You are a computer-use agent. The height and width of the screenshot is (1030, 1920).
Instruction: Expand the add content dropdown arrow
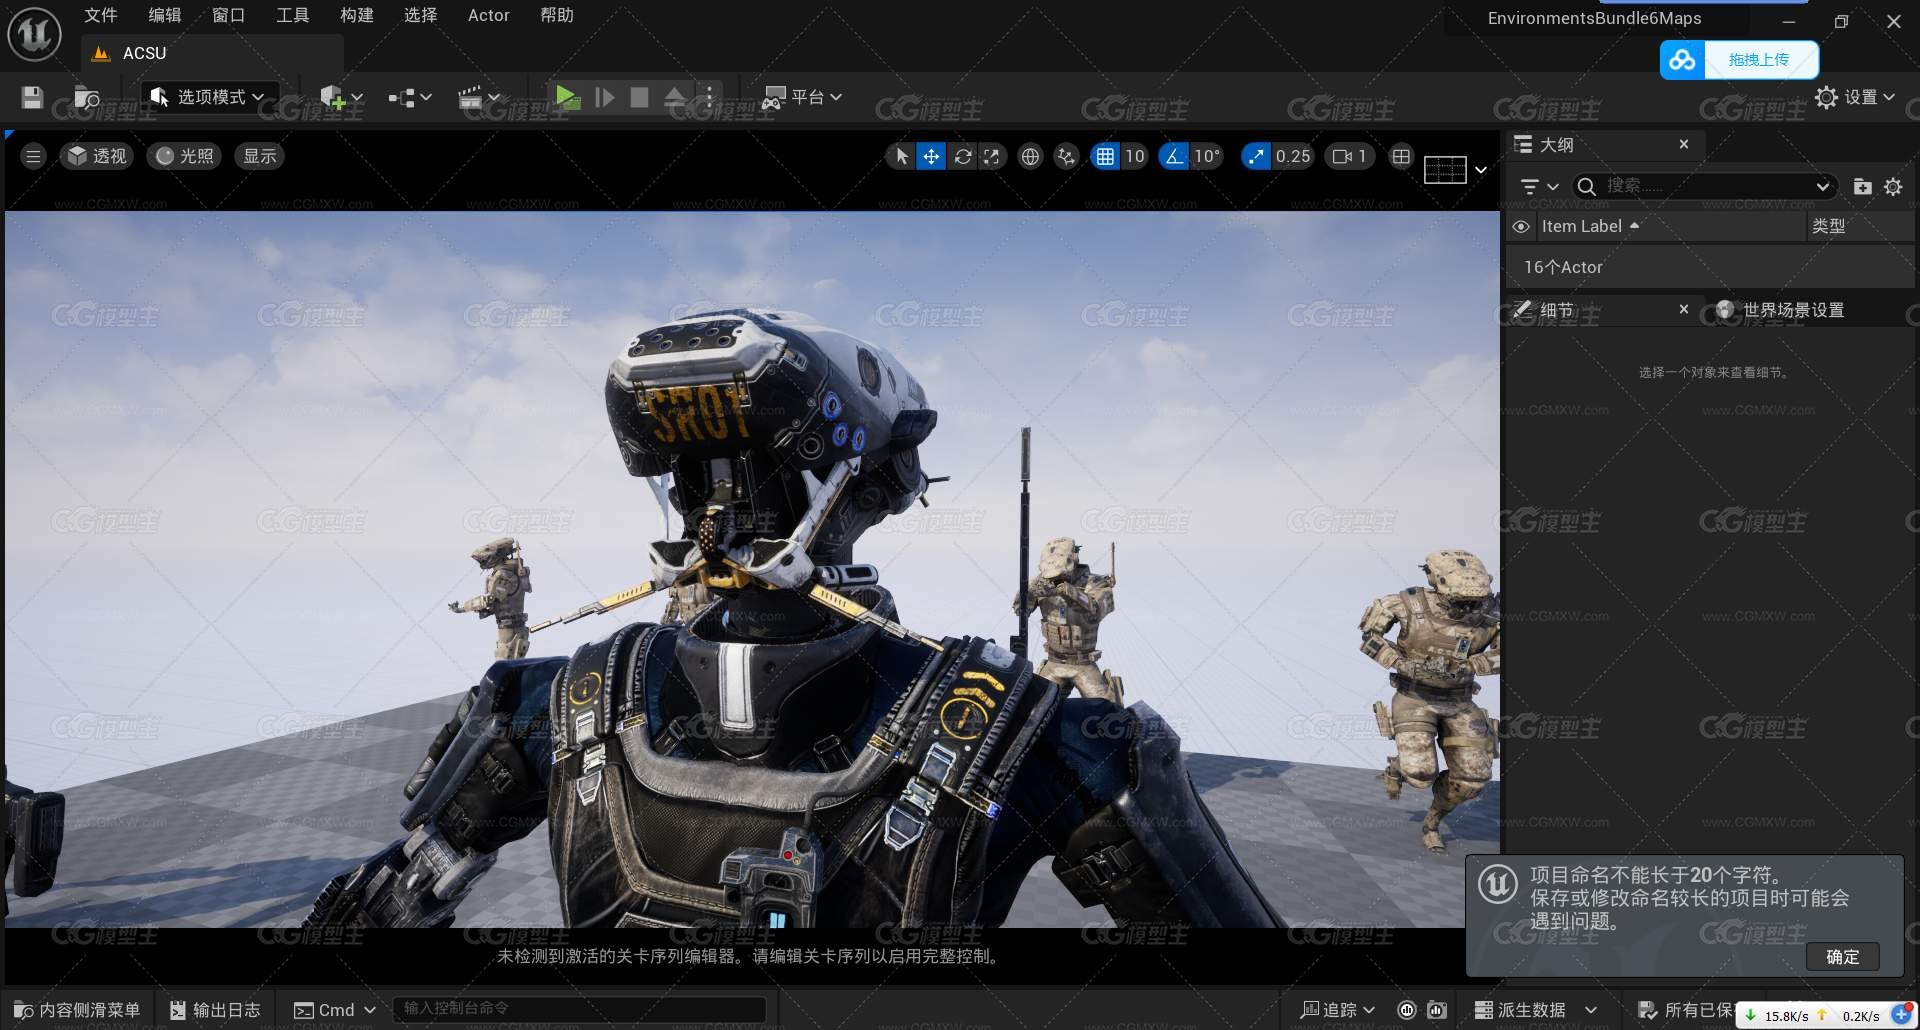click(357, 97)
